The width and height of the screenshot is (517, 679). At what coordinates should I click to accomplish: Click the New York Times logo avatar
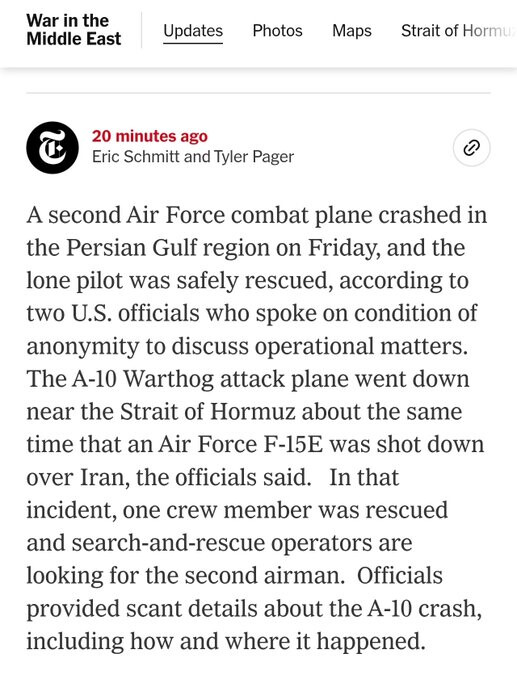pyautogui.click(x=52, y=147)
